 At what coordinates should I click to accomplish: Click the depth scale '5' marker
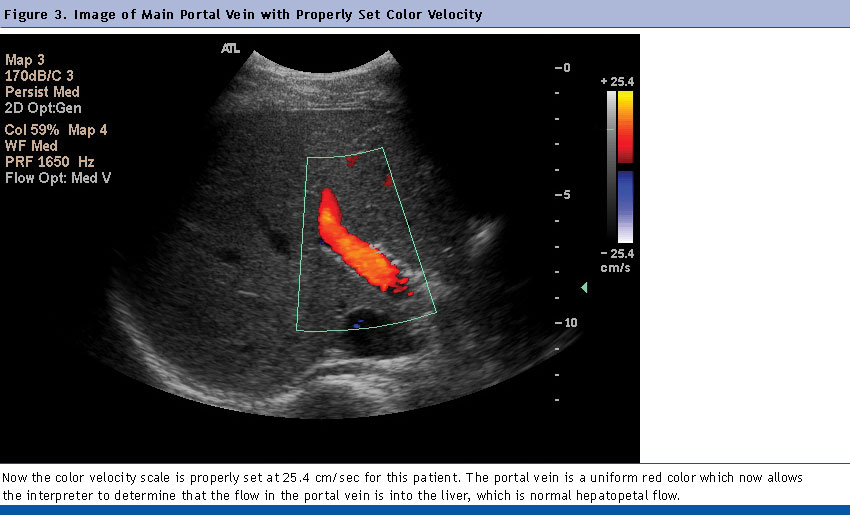[563, 195]
